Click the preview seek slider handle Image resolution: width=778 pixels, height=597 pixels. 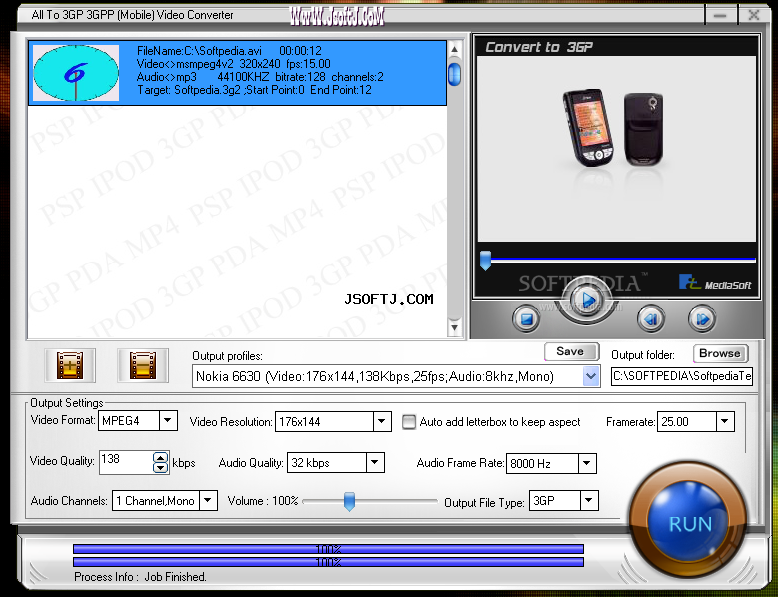485,260
